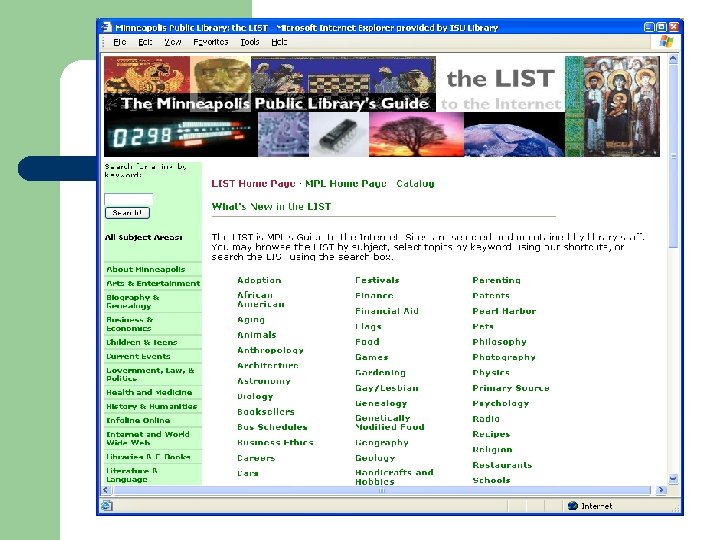Select the Pearl Harbor topic shortcut
Screen dimensions: 720x540
tap(504, 311)
